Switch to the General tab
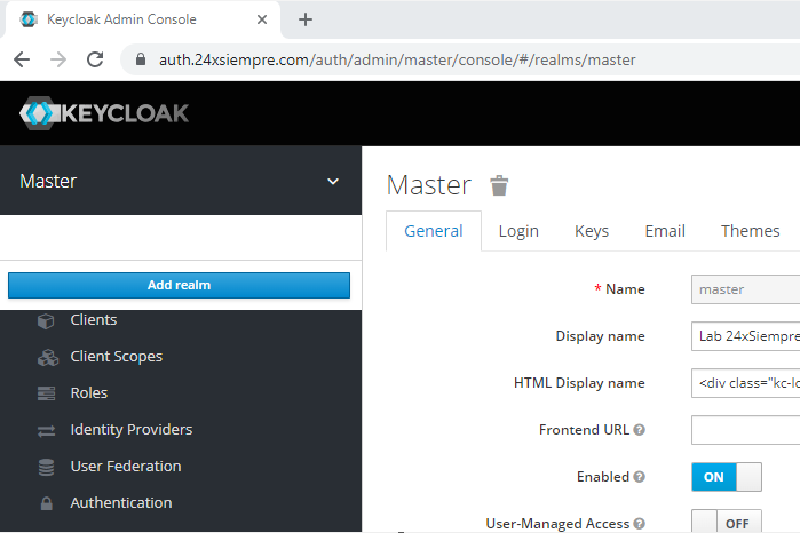Image resolution: width=800 pixels, height=533 pixels. click(x=434, y=231)
